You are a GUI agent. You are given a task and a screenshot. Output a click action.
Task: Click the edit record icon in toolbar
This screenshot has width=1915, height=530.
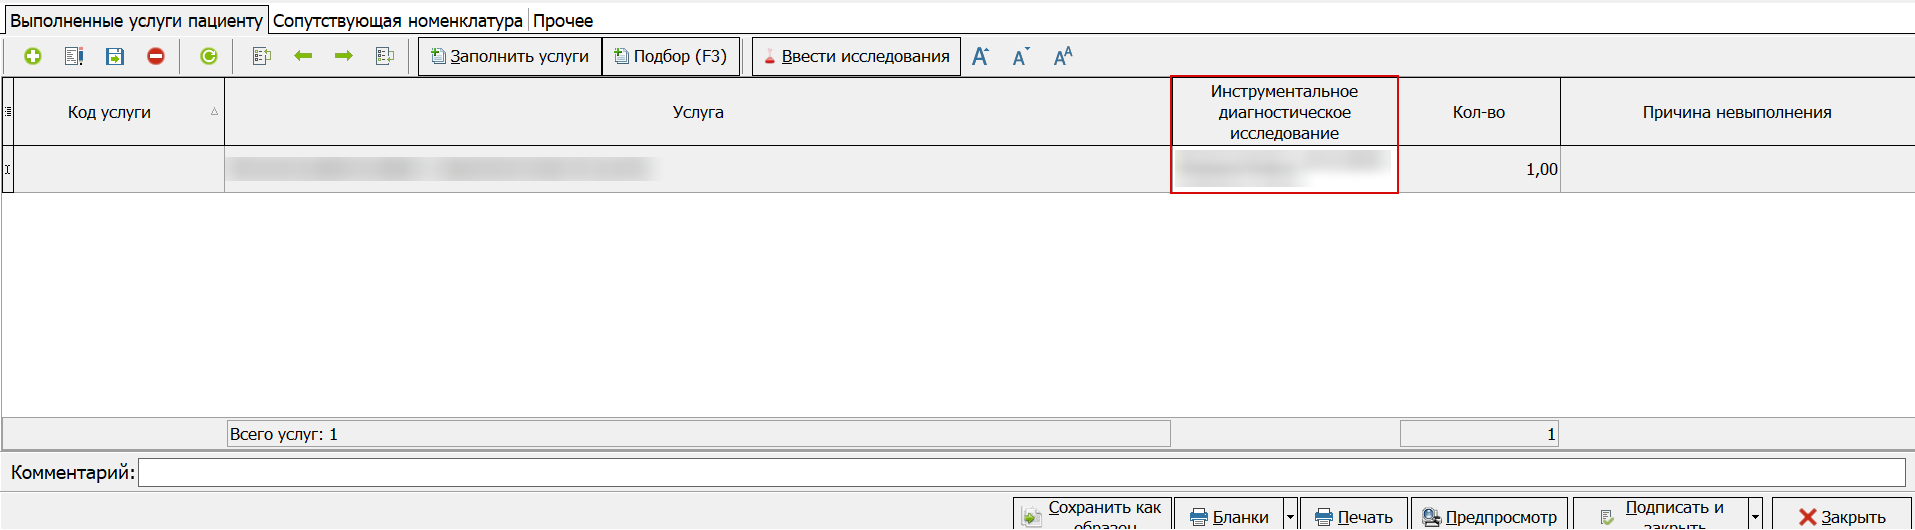pyautogui.click(x=74, y=57)
